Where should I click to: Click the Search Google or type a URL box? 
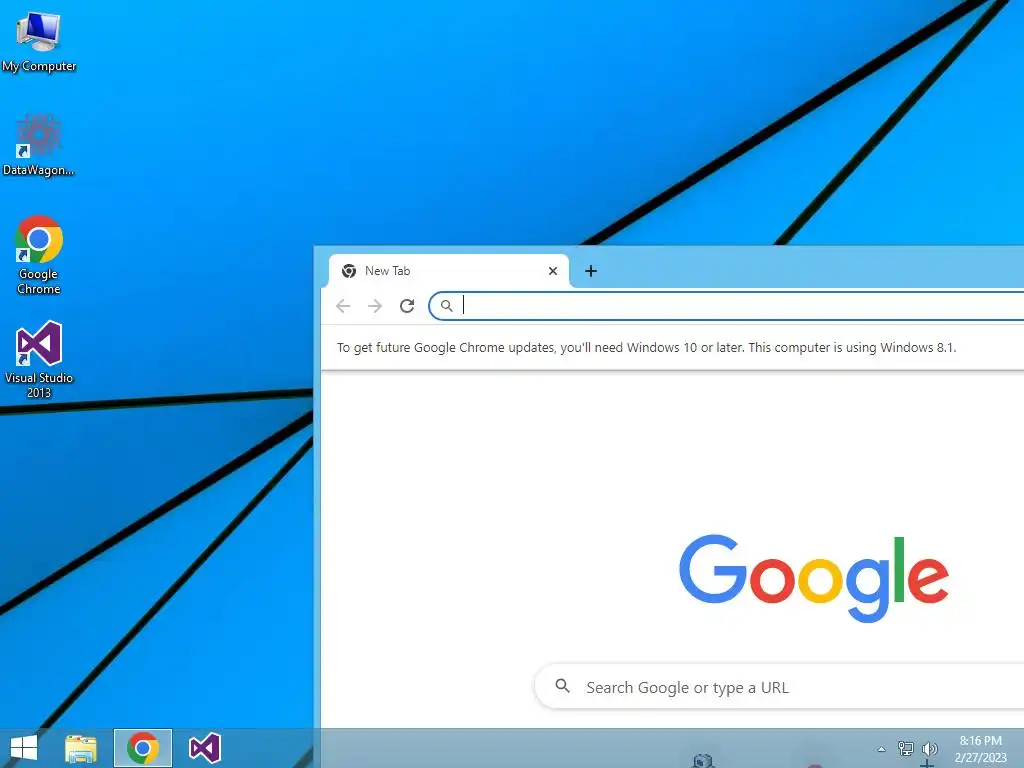click(780, 687)
